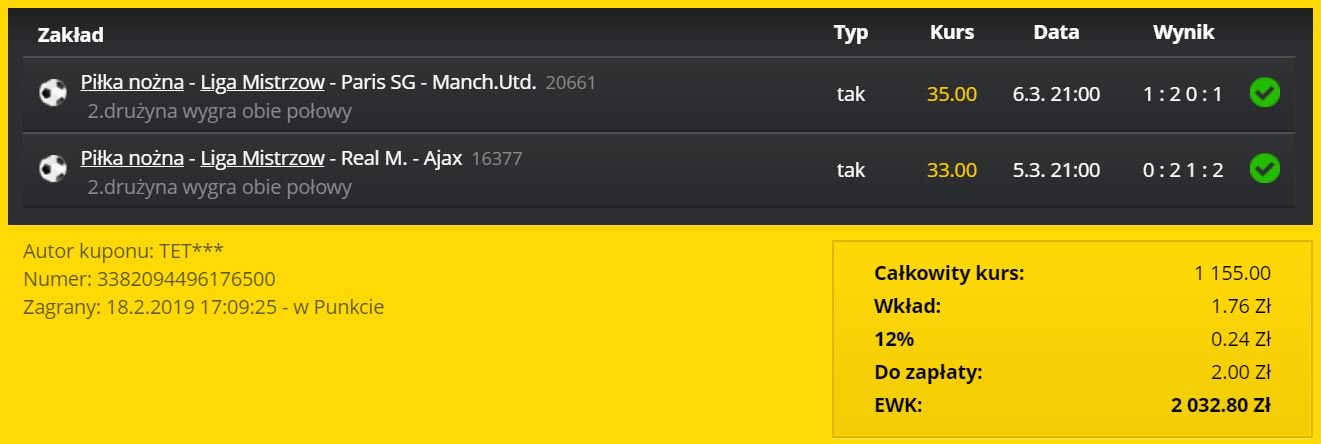
Task: Open the Piłka nożna link in first bet
Action: click(132, 82)
